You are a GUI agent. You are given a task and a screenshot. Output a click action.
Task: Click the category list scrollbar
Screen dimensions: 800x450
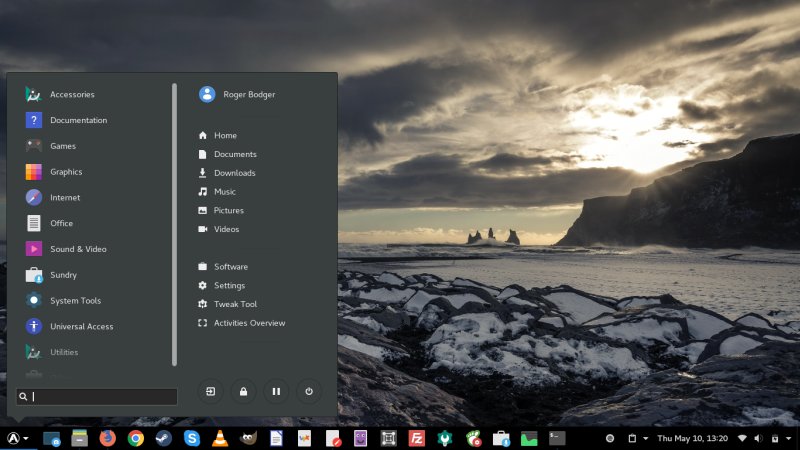tap(175, 225)
